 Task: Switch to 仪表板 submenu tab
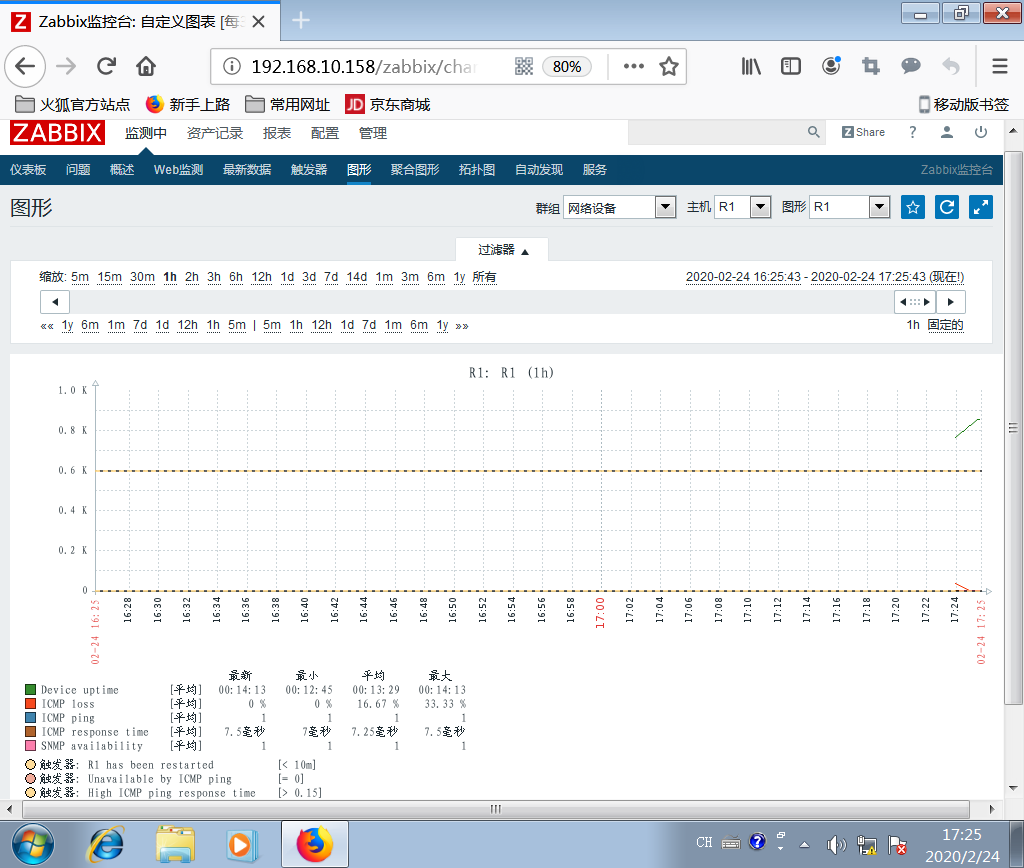[28, 170]
